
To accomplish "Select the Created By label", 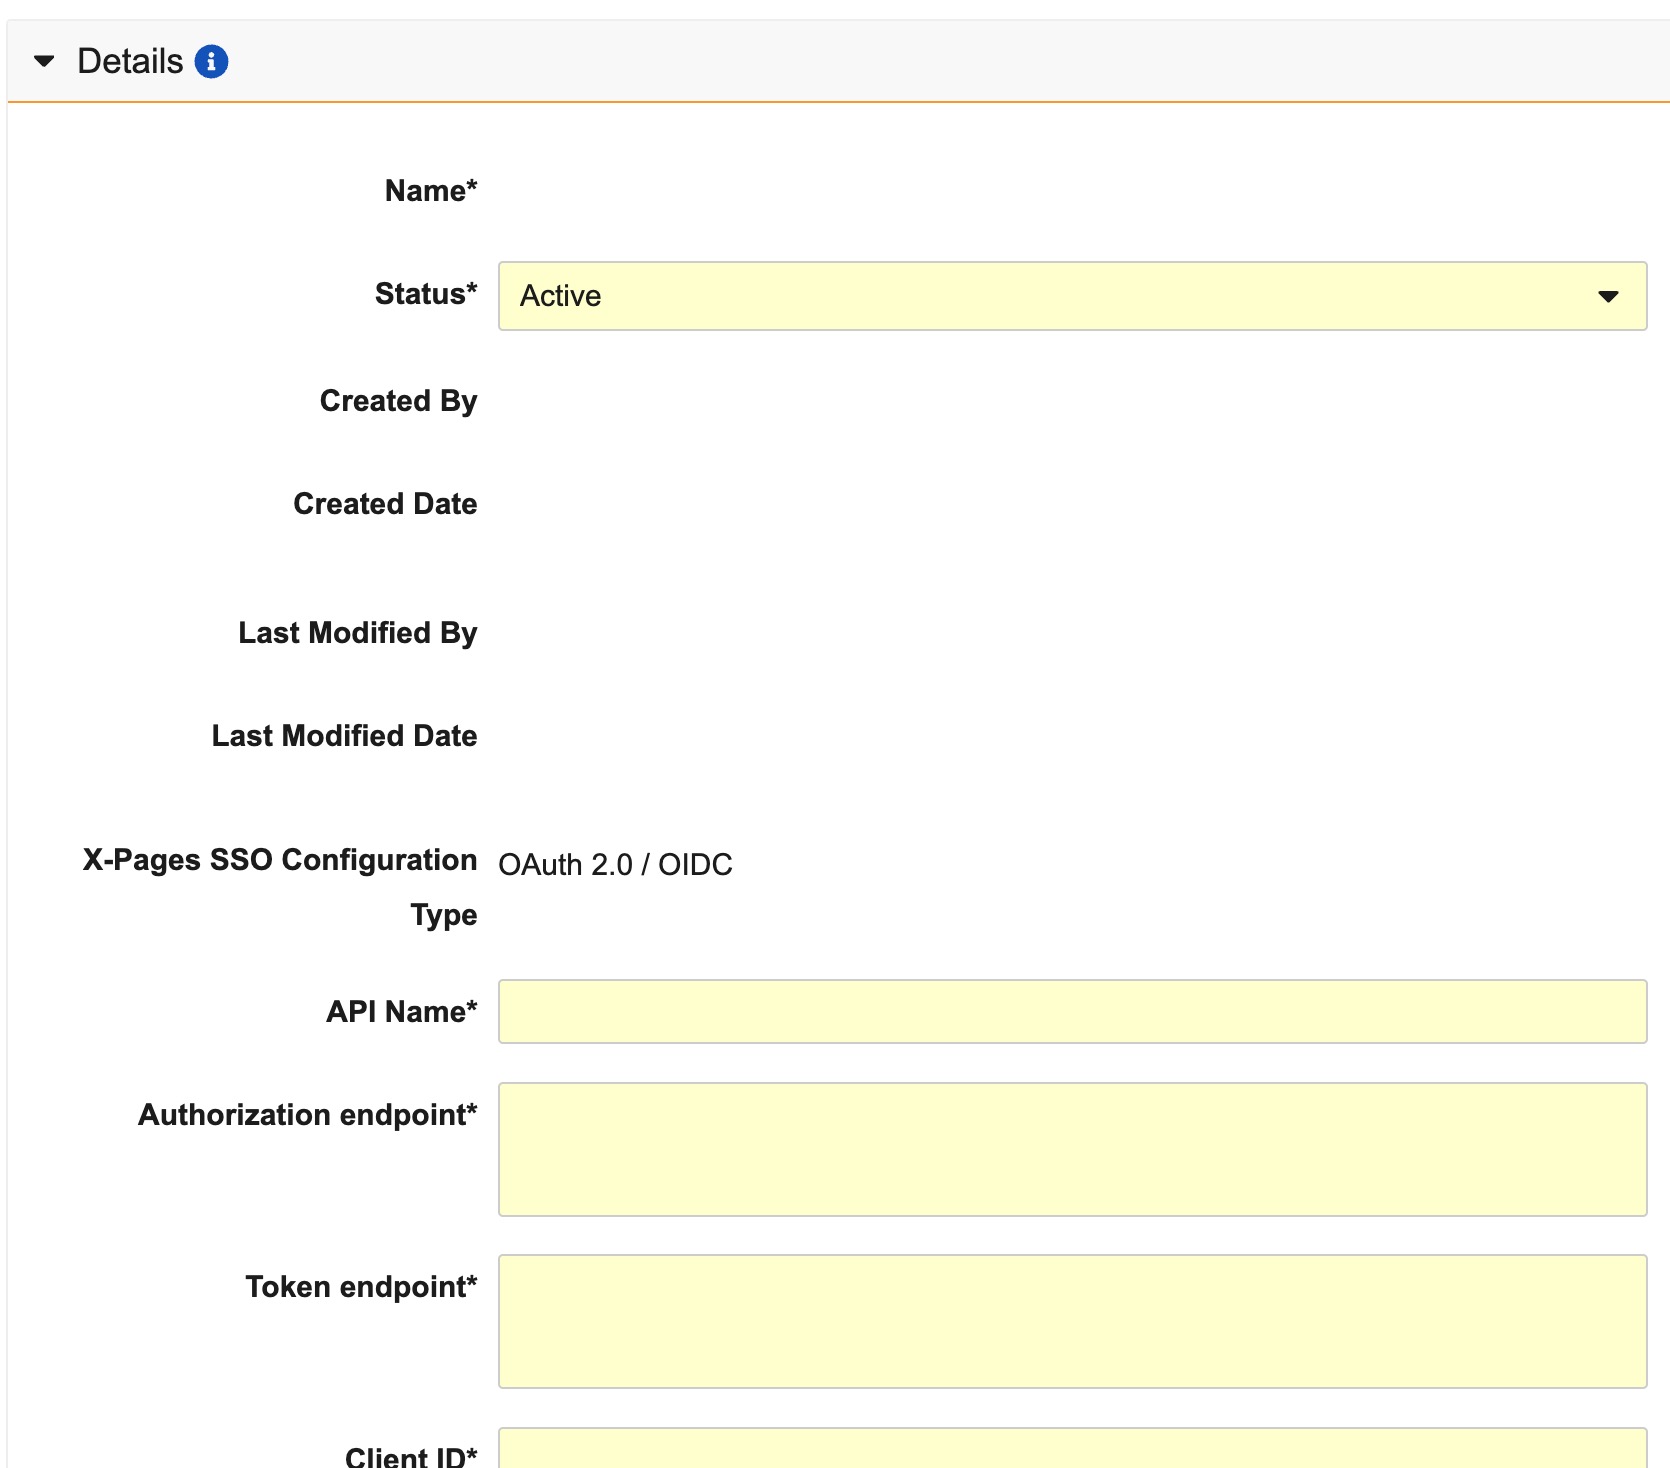I will pyautogui.click(x=398, y=401).
